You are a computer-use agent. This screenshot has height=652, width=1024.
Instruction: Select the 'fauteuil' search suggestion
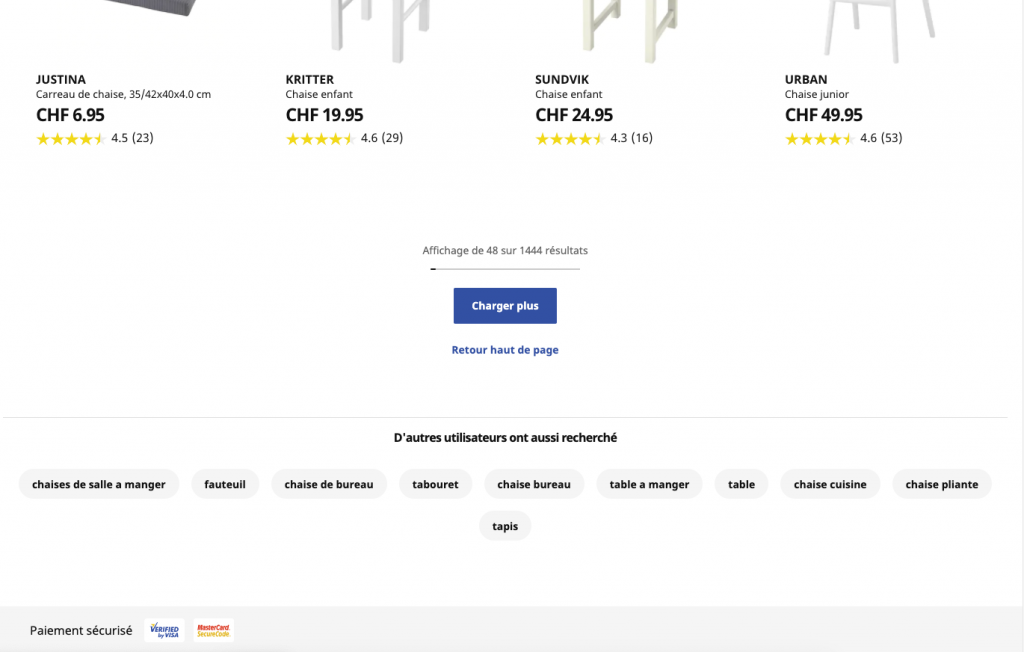click(x=225, y=484)
